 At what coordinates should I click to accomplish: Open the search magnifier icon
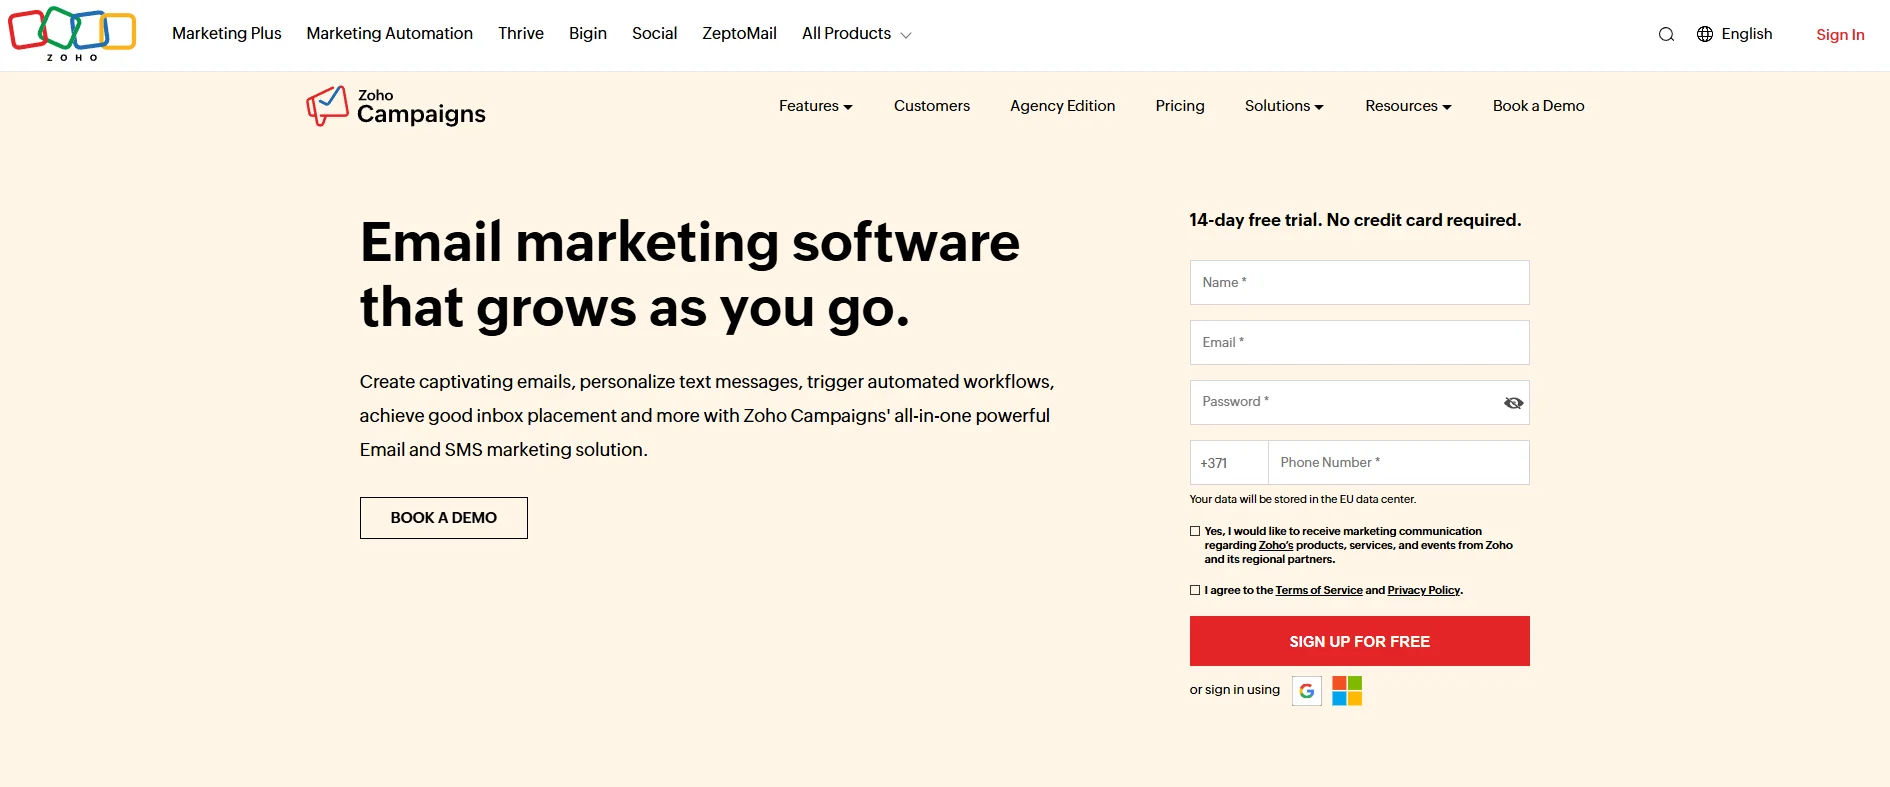pyautogui.click(x=1666, y=34)
